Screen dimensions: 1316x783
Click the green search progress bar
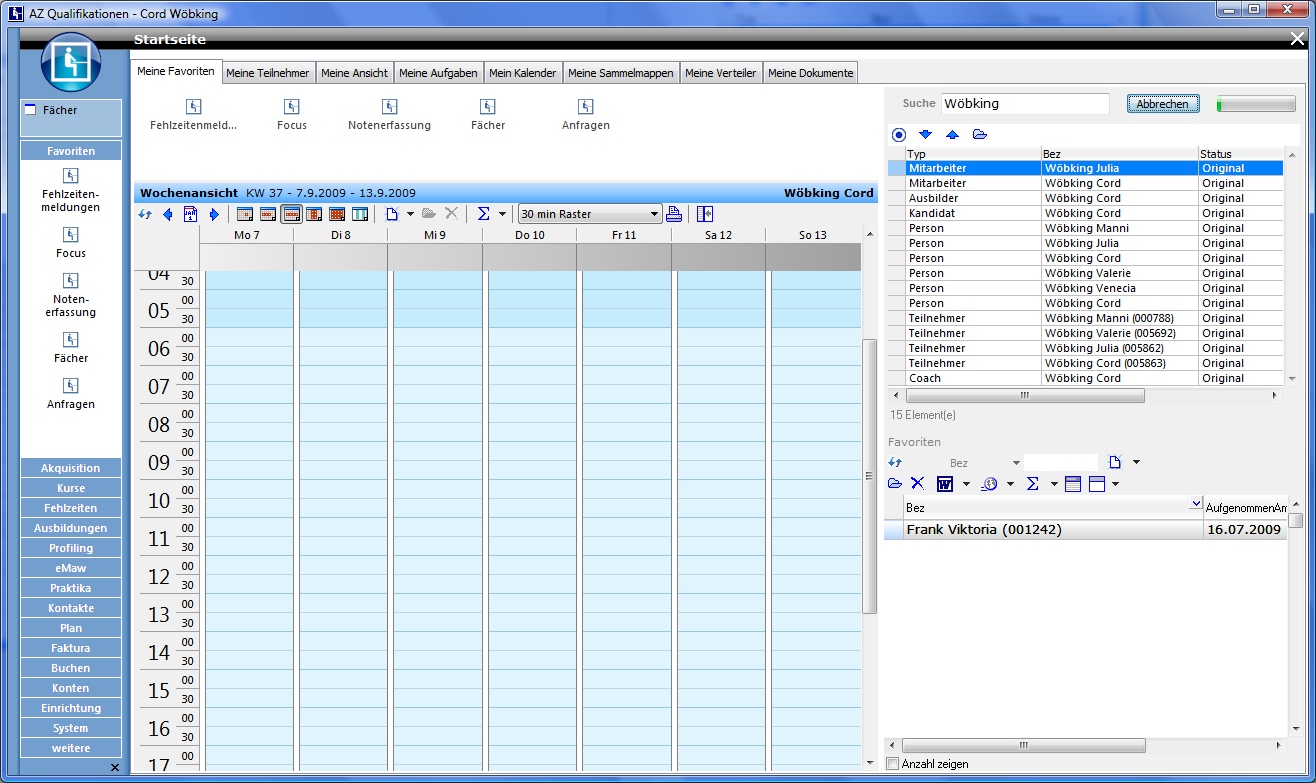tap(1255, 104)
